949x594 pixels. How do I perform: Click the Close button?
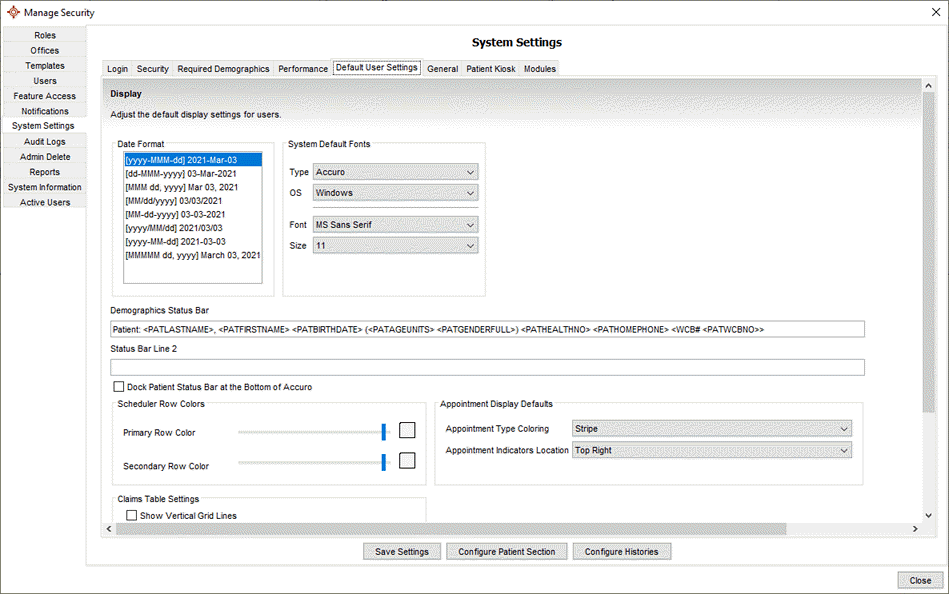[920, 580]
